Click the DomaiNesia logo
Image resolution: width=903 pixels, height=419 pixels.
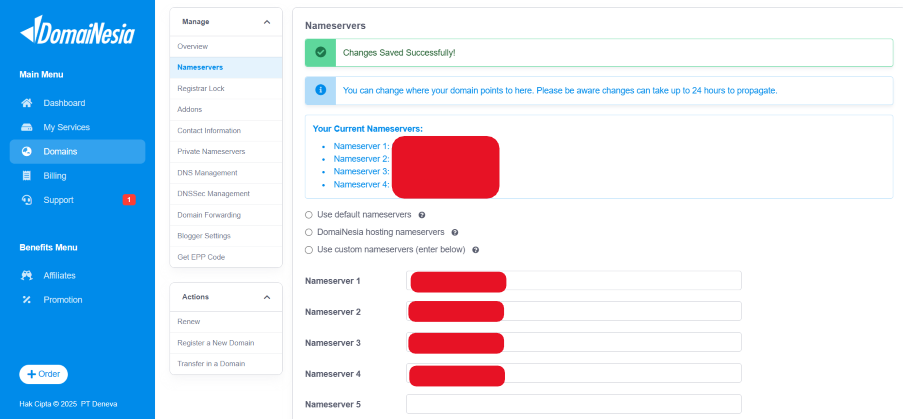coord(77,33)
